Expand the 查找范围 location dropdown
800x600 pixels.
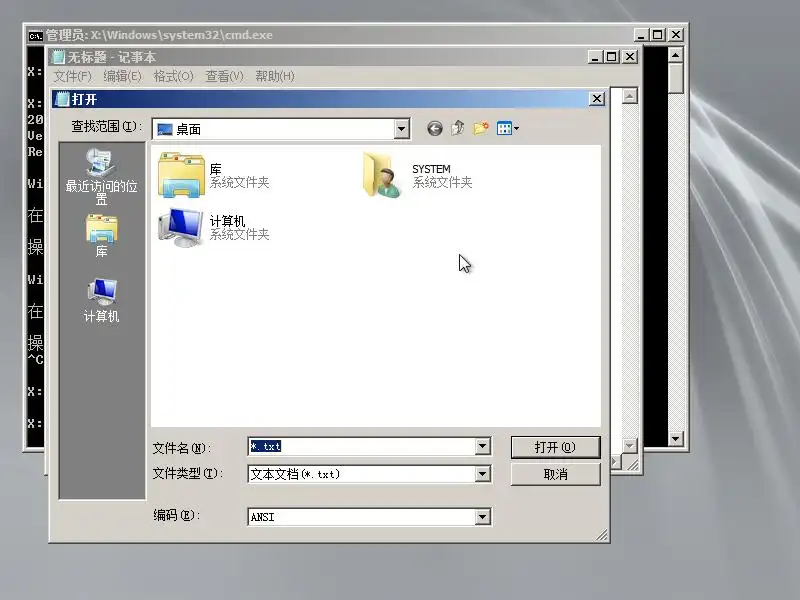(402, 129)
